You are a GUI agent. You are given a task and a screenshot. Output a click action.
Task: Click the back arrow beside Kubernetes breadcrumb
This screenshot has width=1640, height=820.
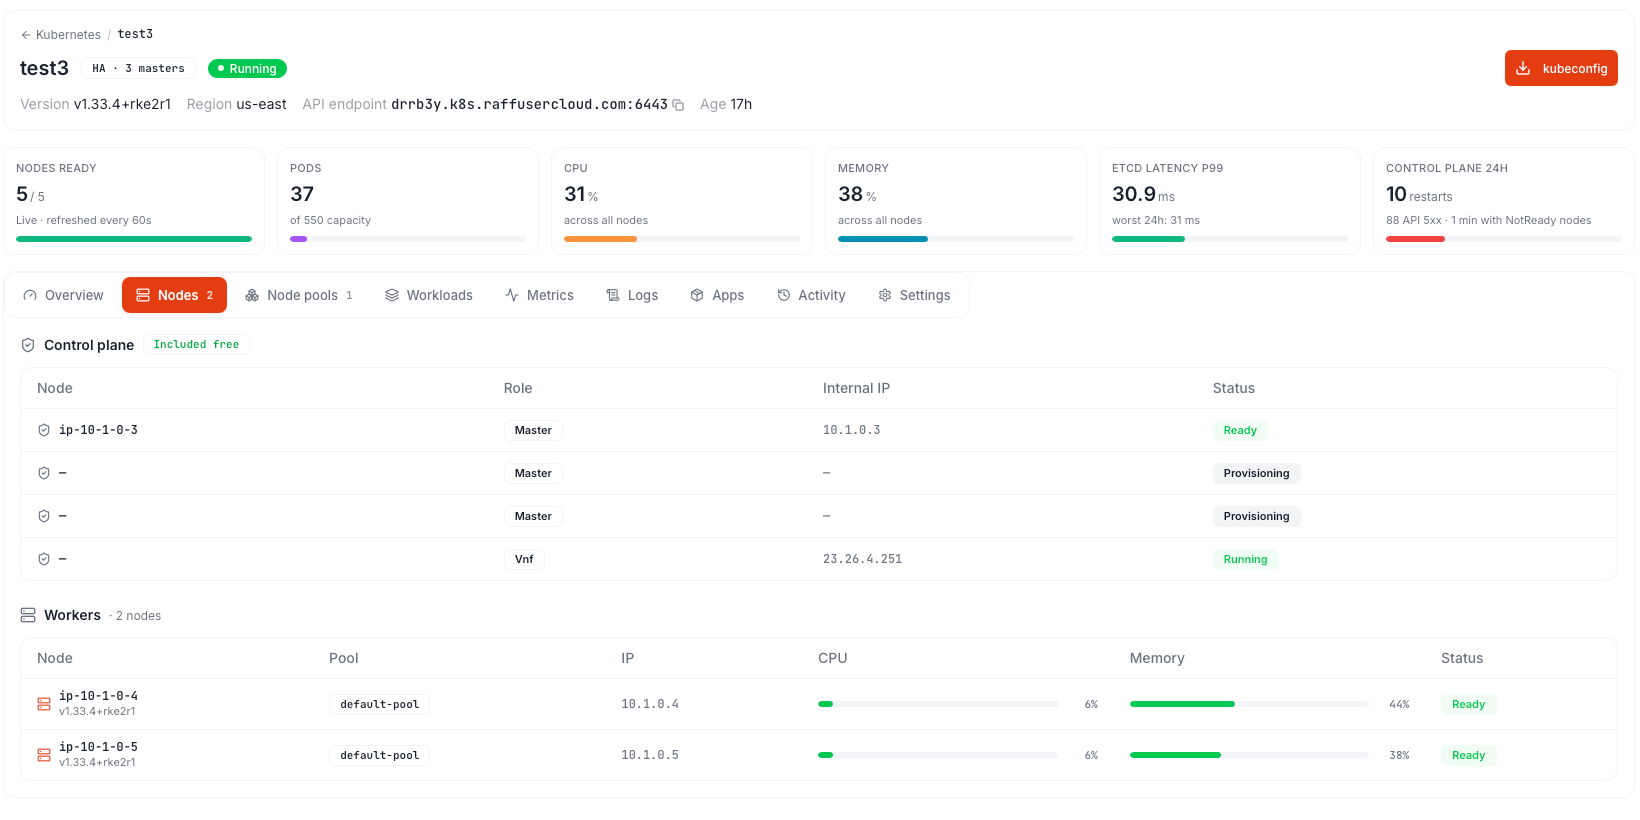click(x=25, y=35)
